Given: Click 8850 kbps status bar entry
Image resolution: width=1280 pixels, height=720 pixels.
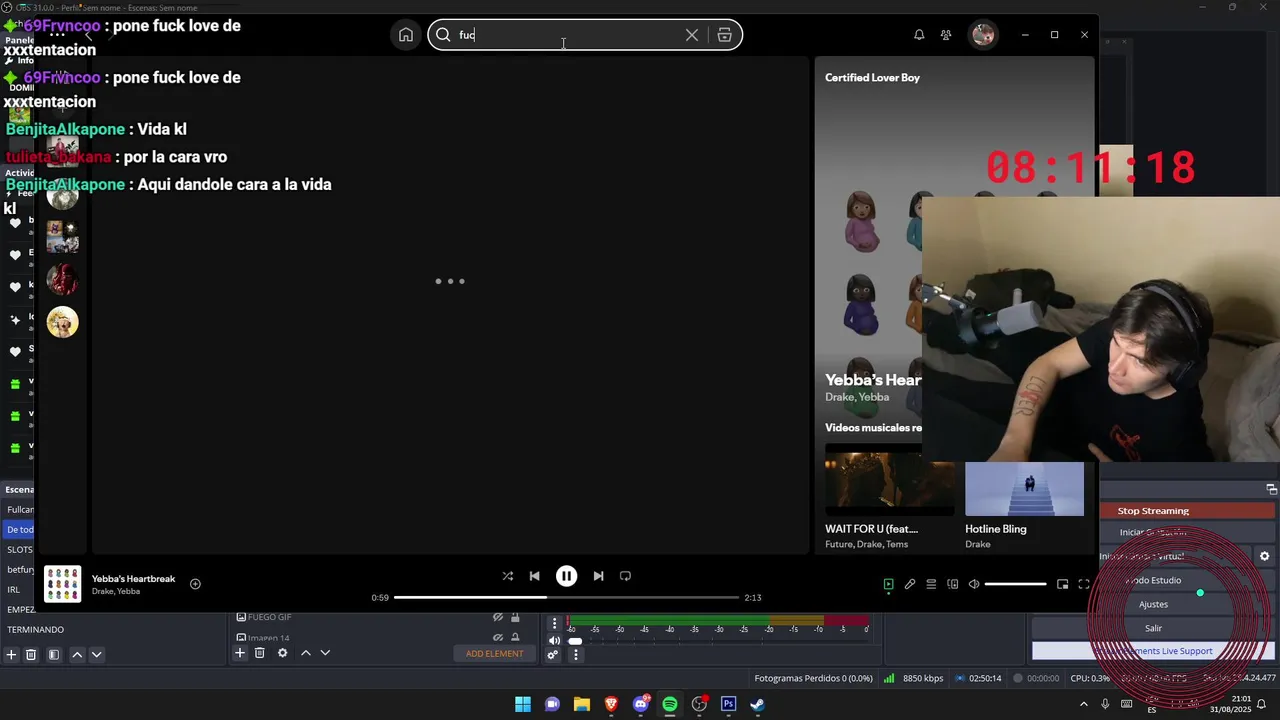Looking at the screenshot, I should pos(914,678).
